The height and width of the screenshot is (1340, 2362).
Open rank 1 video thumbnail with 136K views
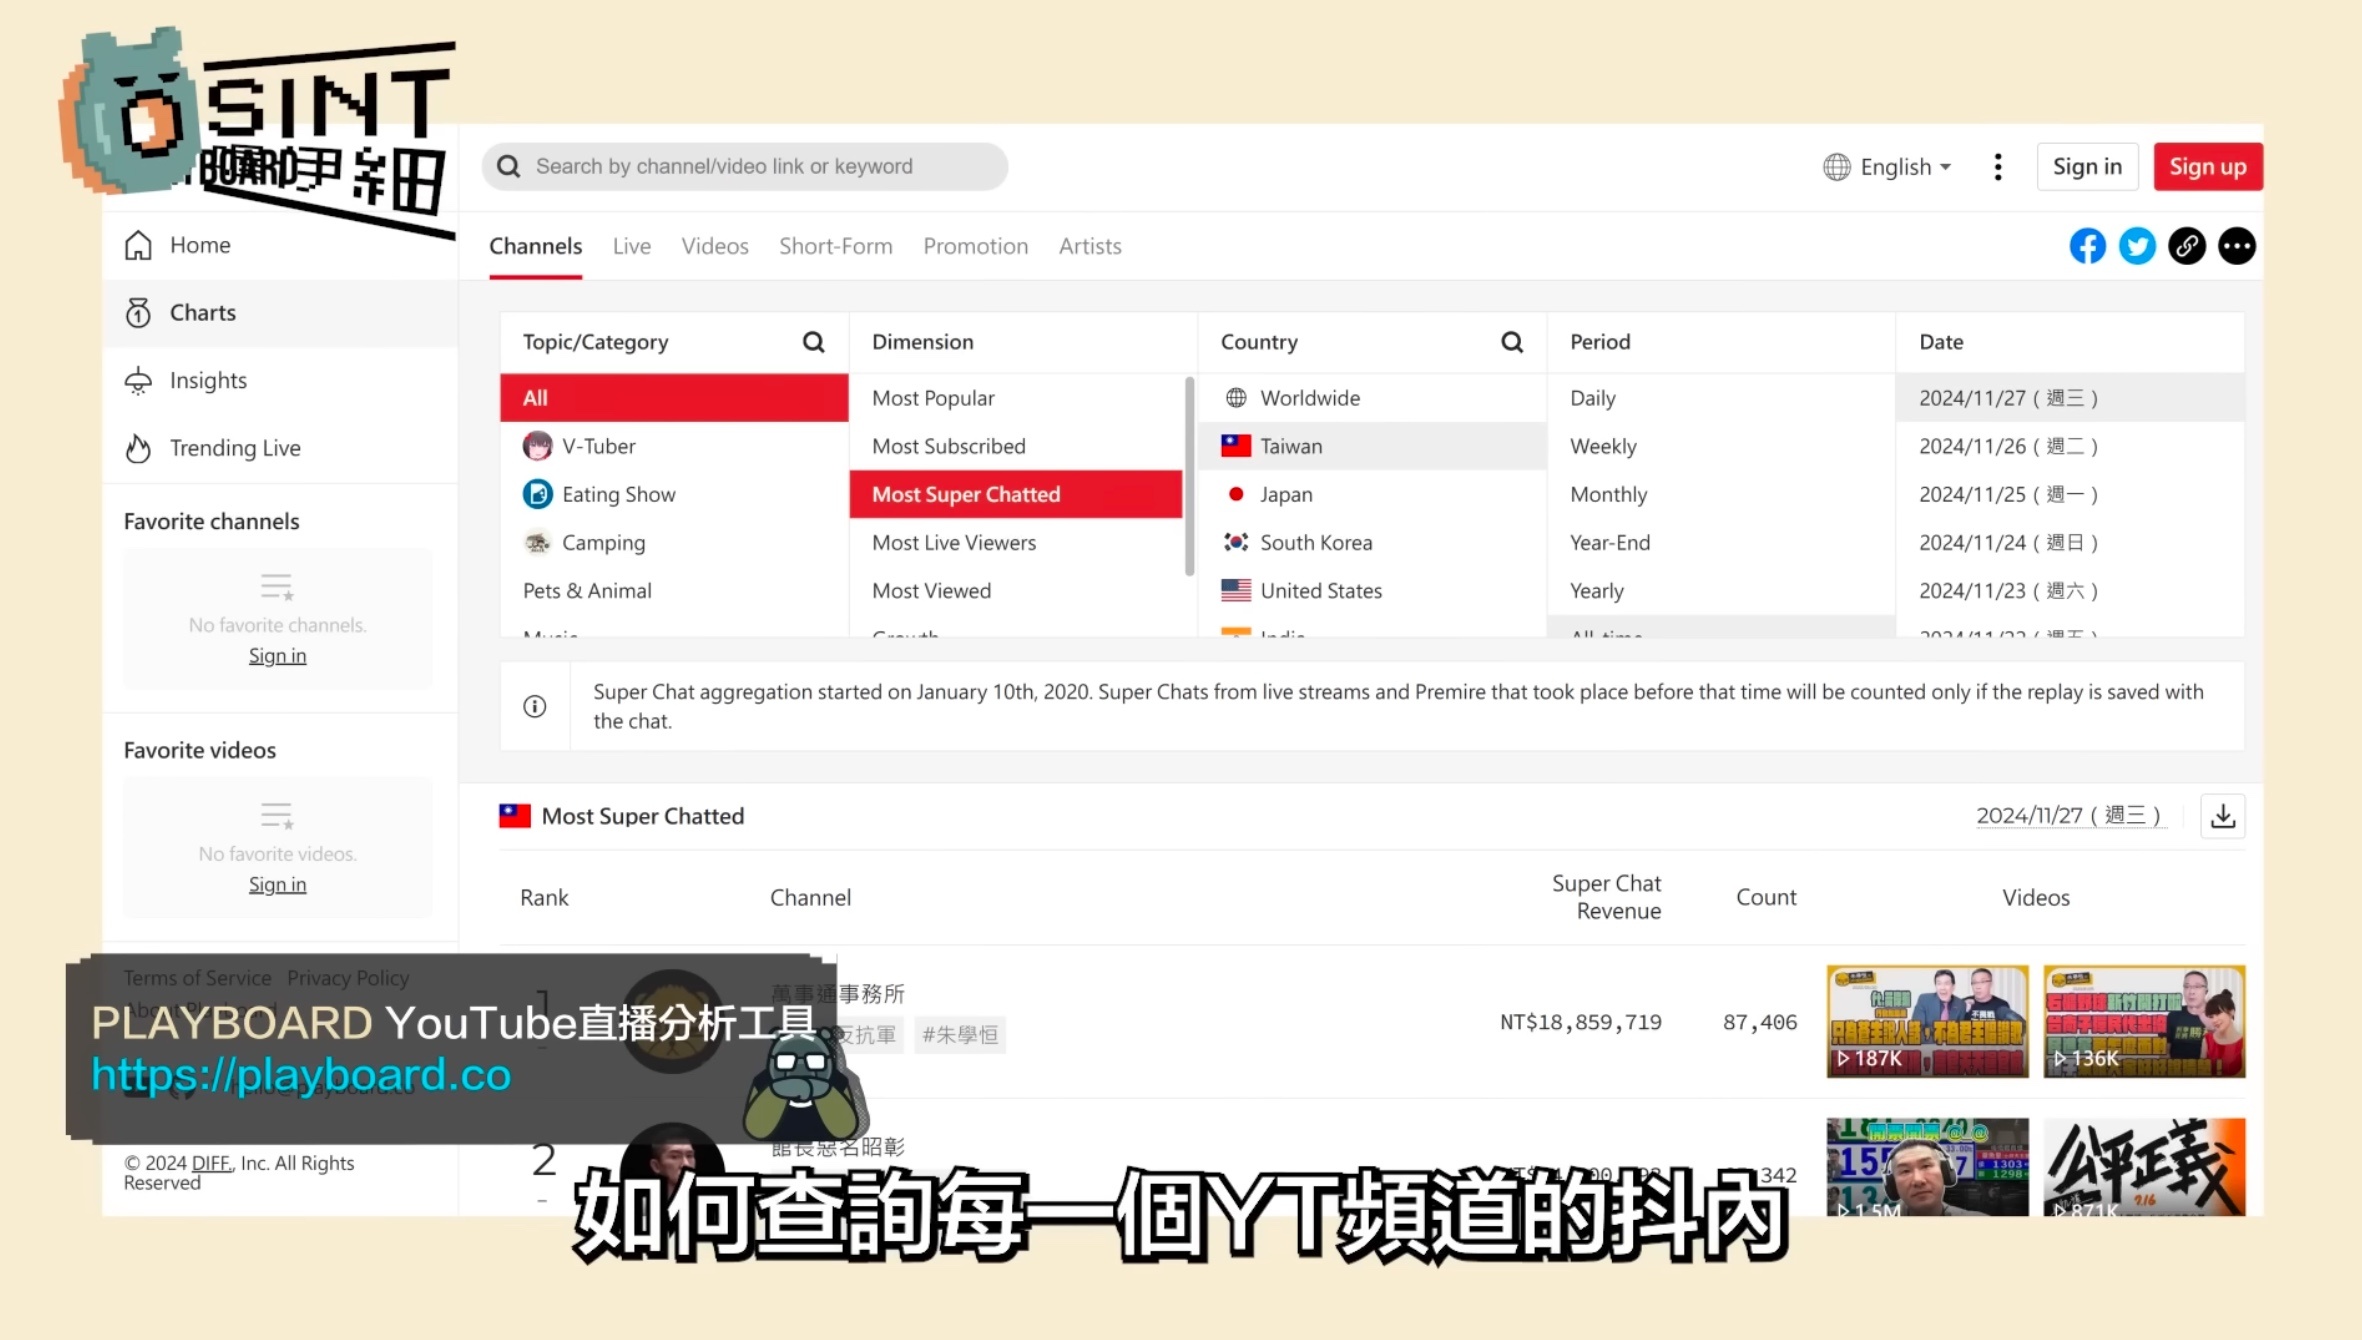pos(2144,1021)
